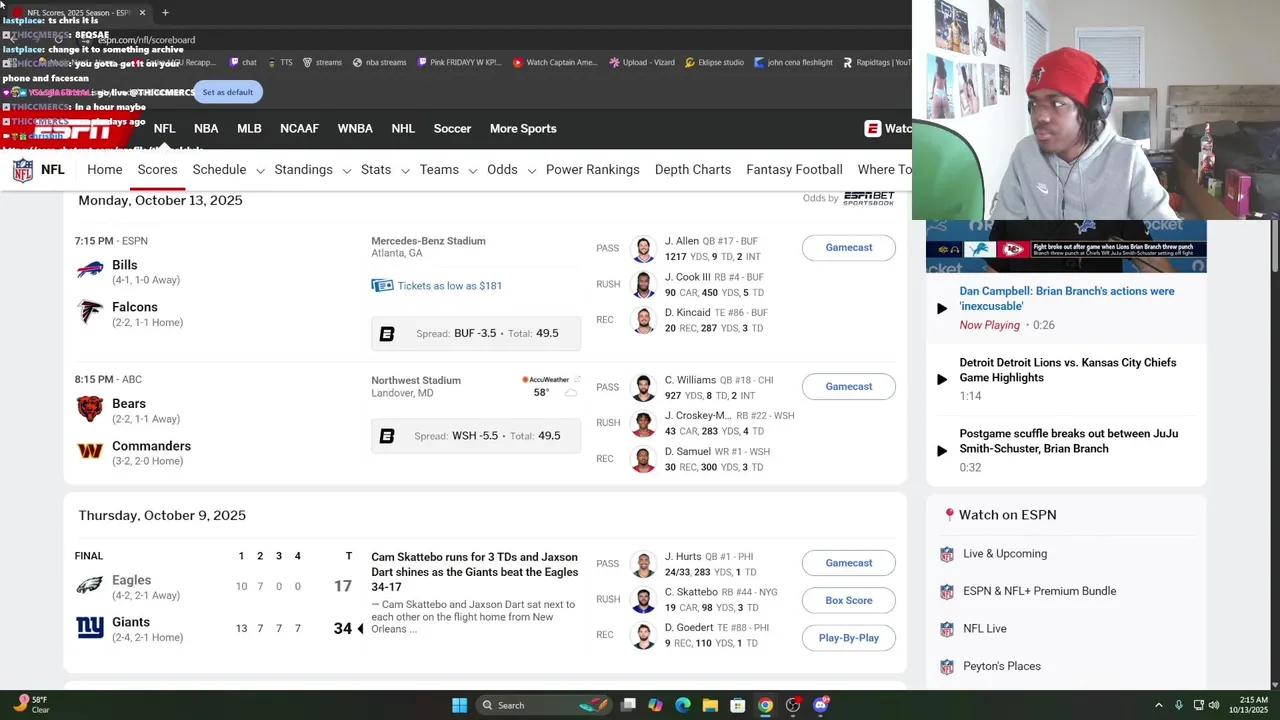Screen dimensions: 1280x720
Task: Open the NFL Live link
Action: tap(985, 629)
